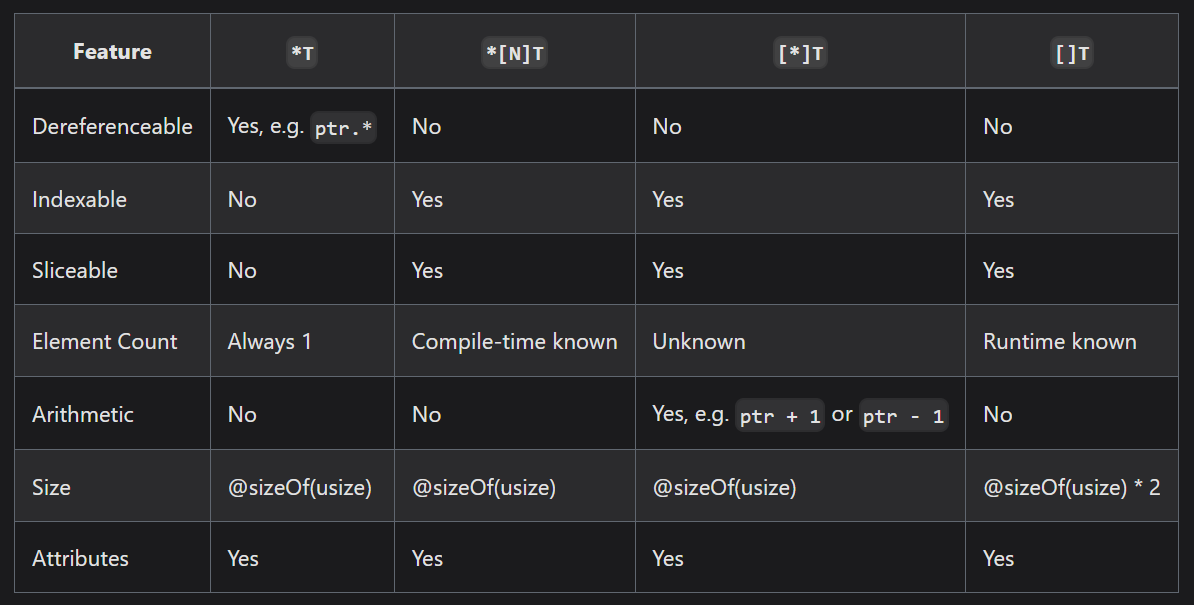The height and width of the screenshot is (605, 1194).
Task: Click the "Compile-time known" cell
Action: point(514,341)
